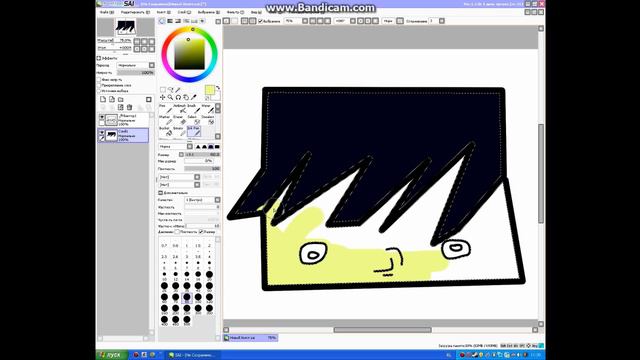Viewport: 640px width, 360px height.
Task: Toggle the RGB slider panel icon
Action: point(170,21)
